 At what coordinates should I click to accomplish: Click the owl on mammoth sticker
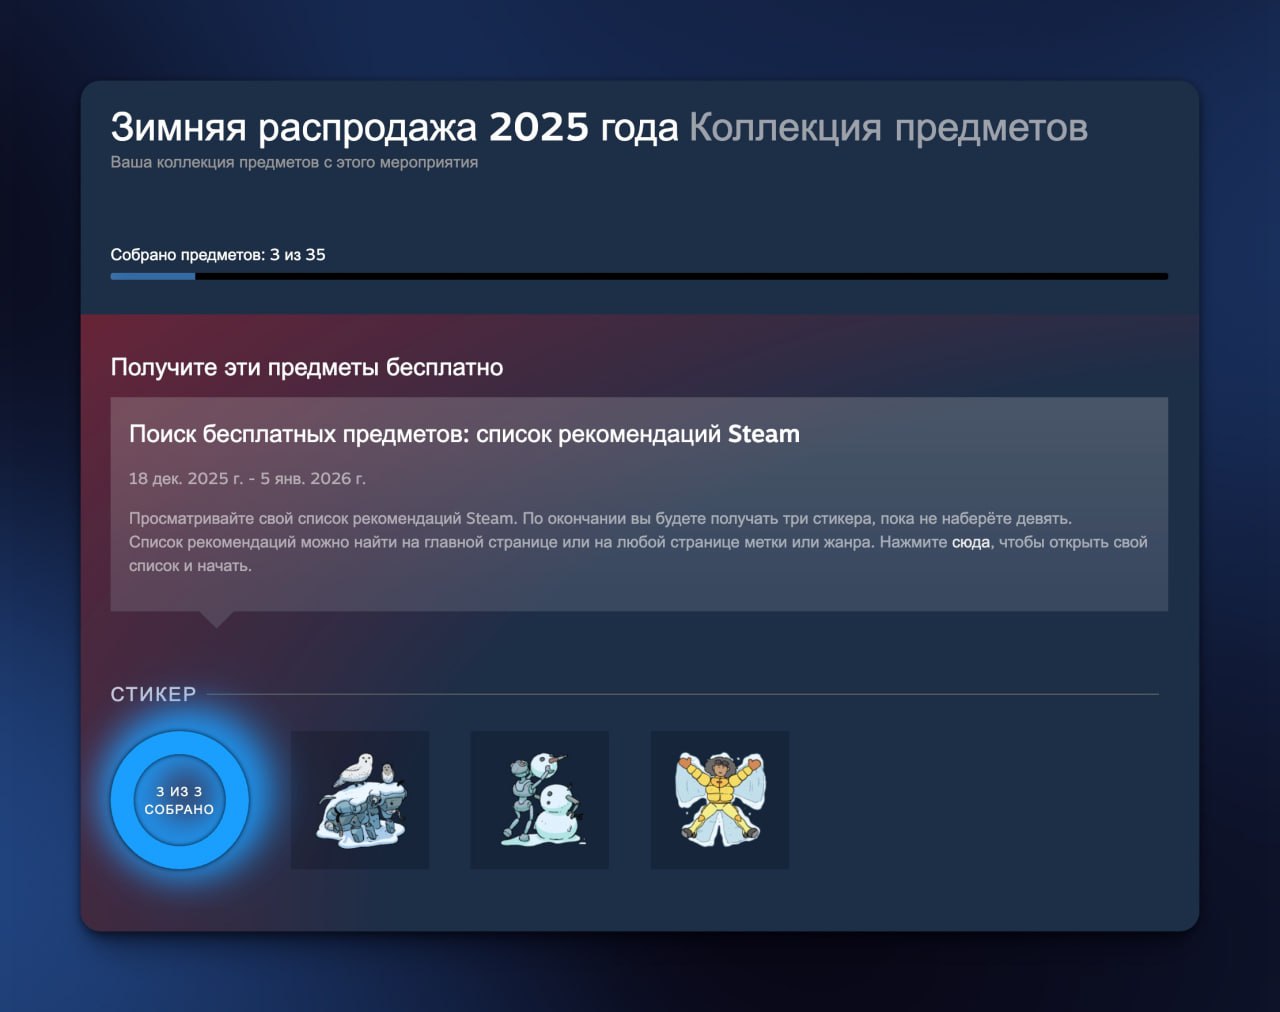[360, 800]
